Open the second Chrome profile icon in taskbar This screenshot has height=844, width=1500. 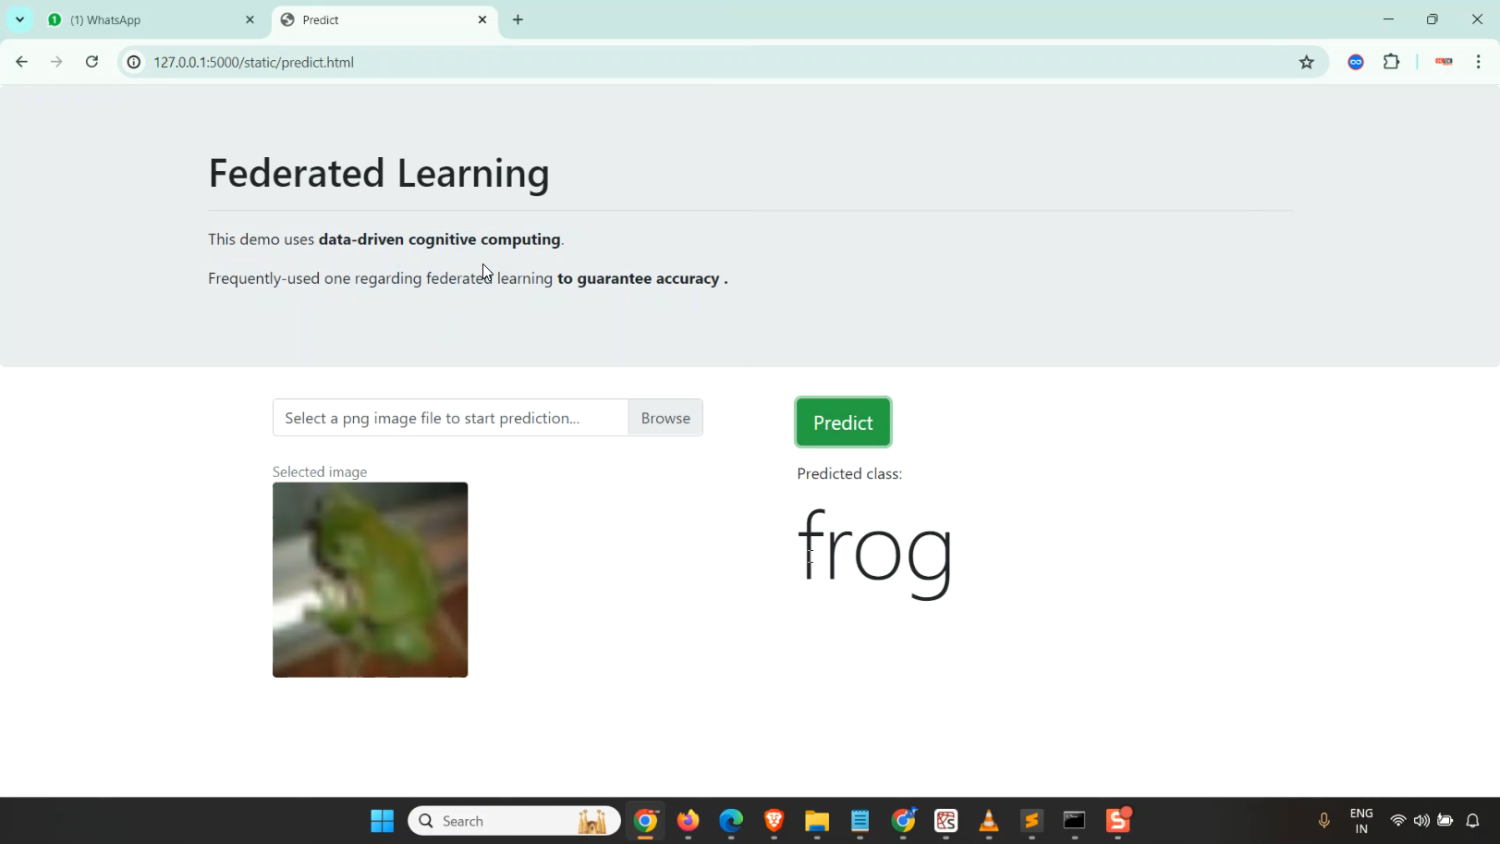(x=903, y=821)
